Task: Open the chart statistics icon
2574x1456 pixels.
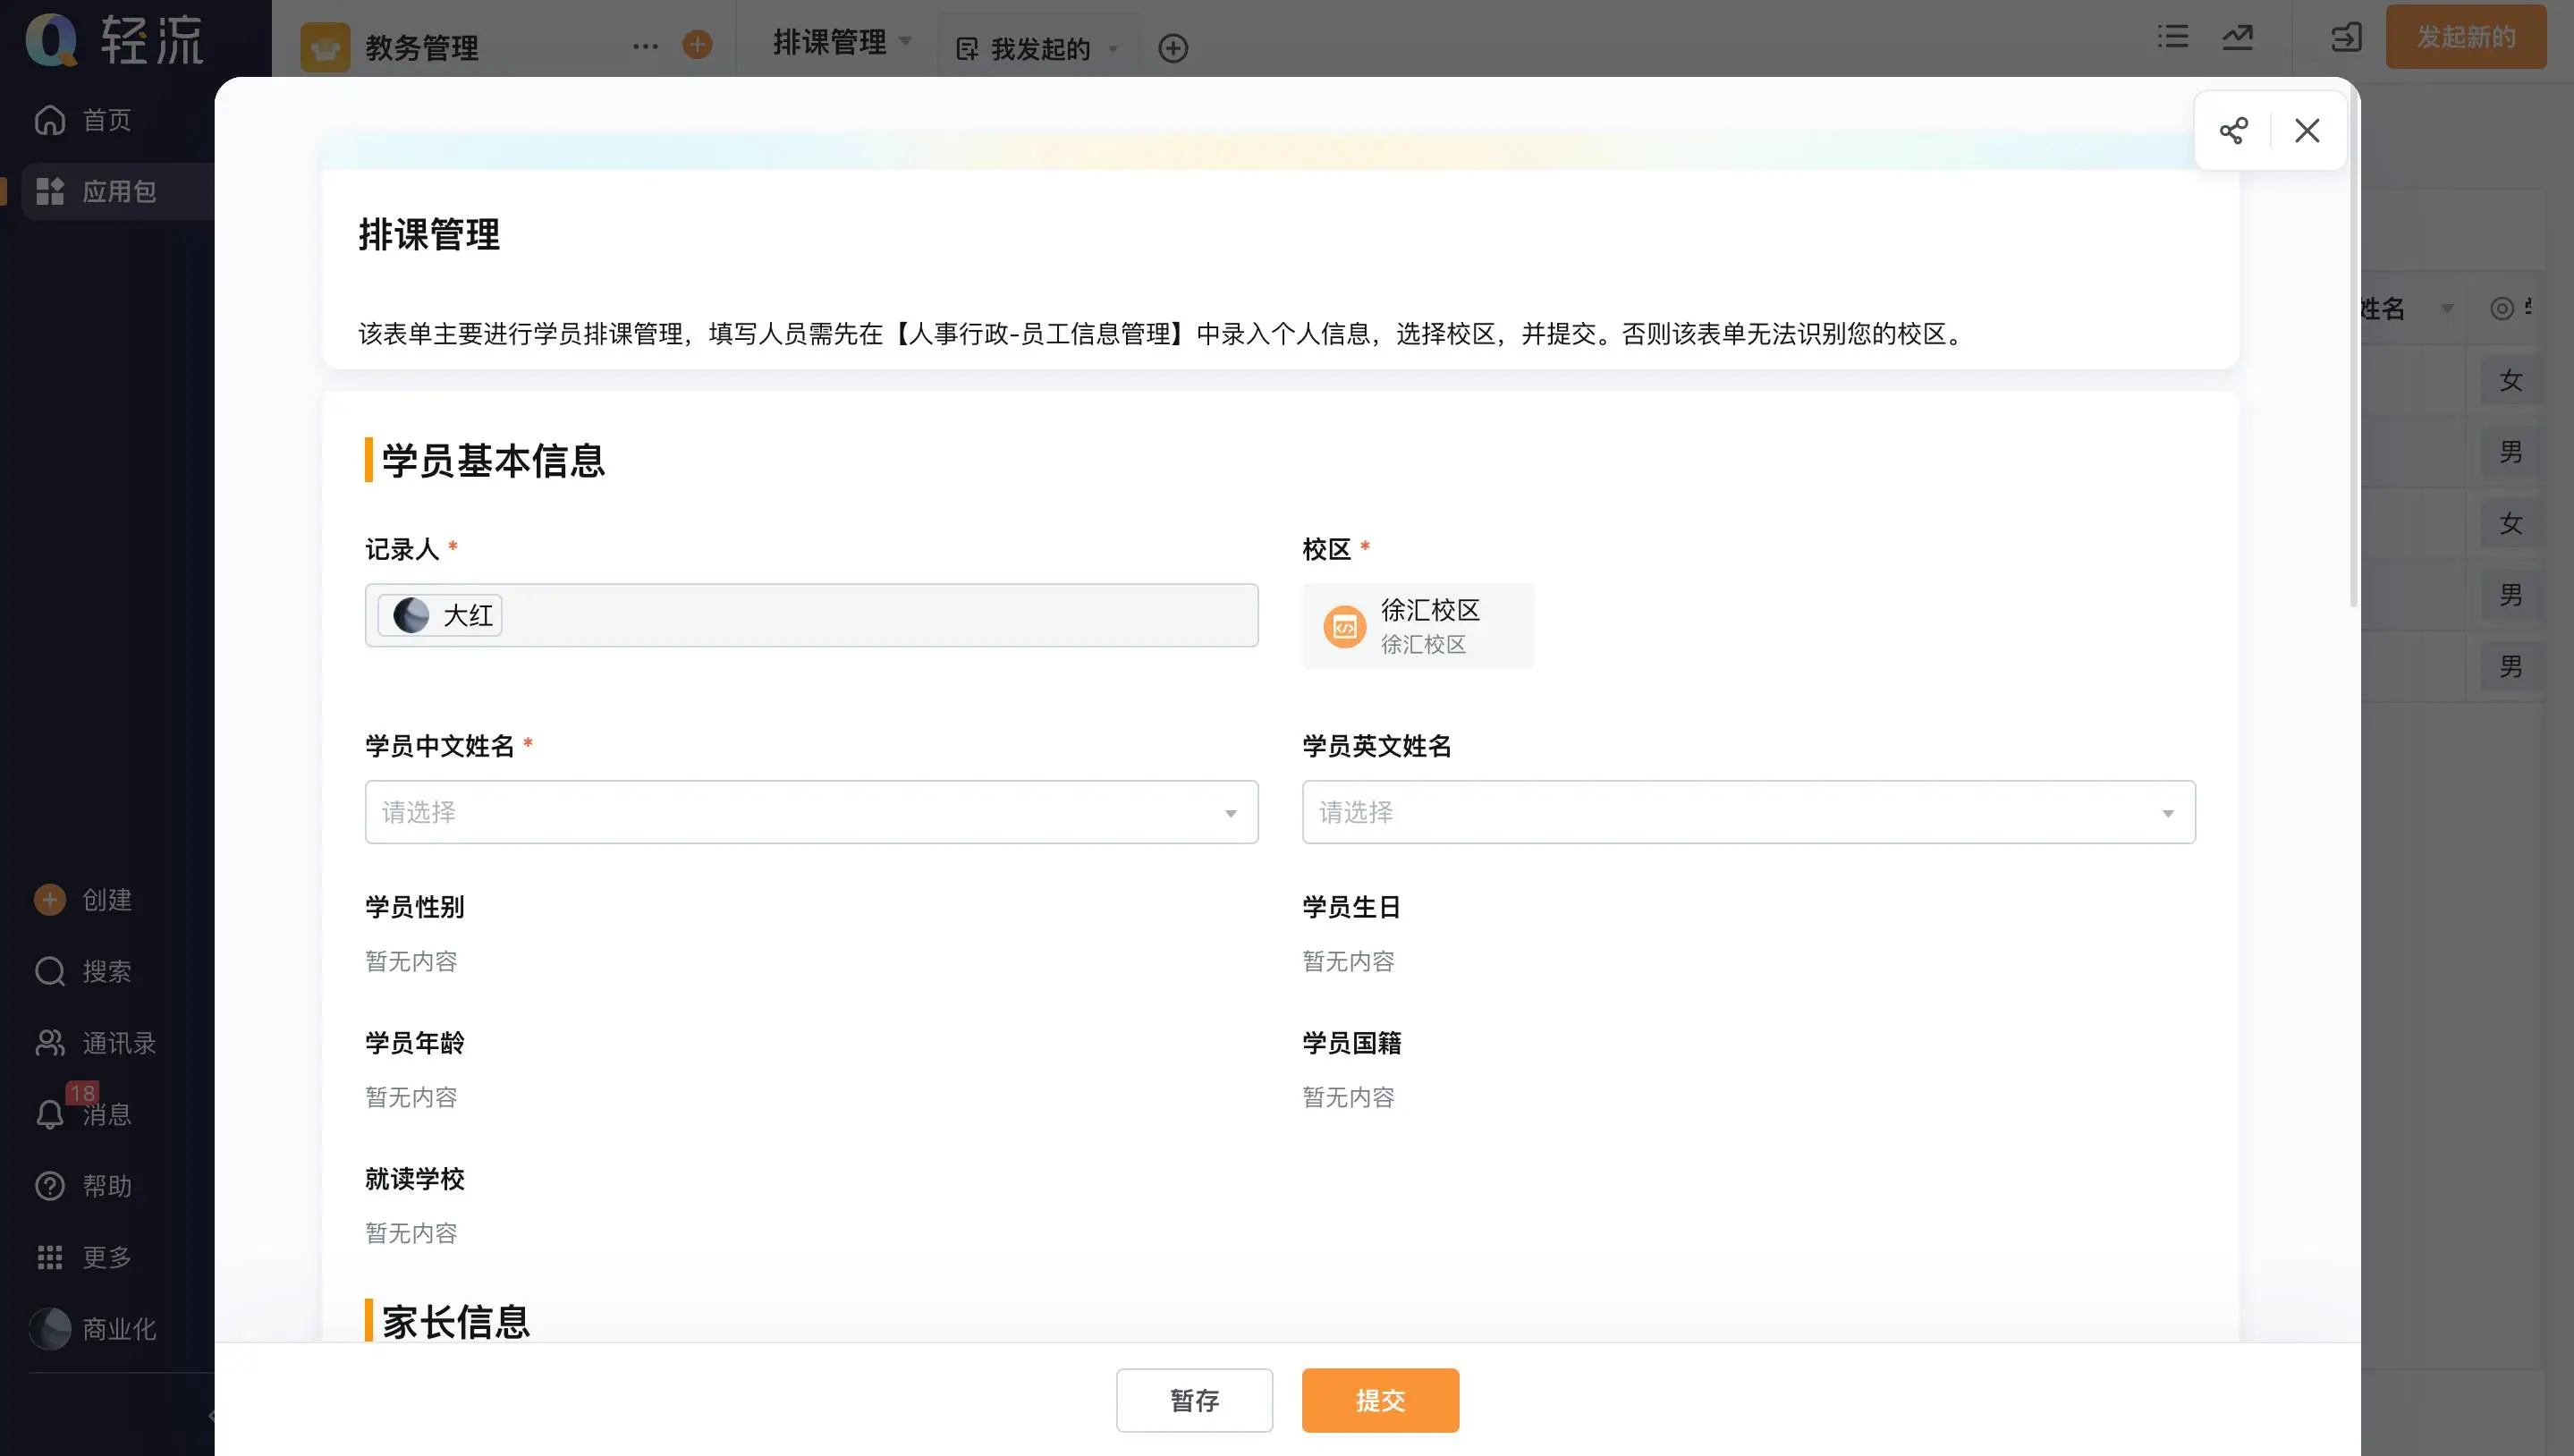Action: pos(2238,37)
